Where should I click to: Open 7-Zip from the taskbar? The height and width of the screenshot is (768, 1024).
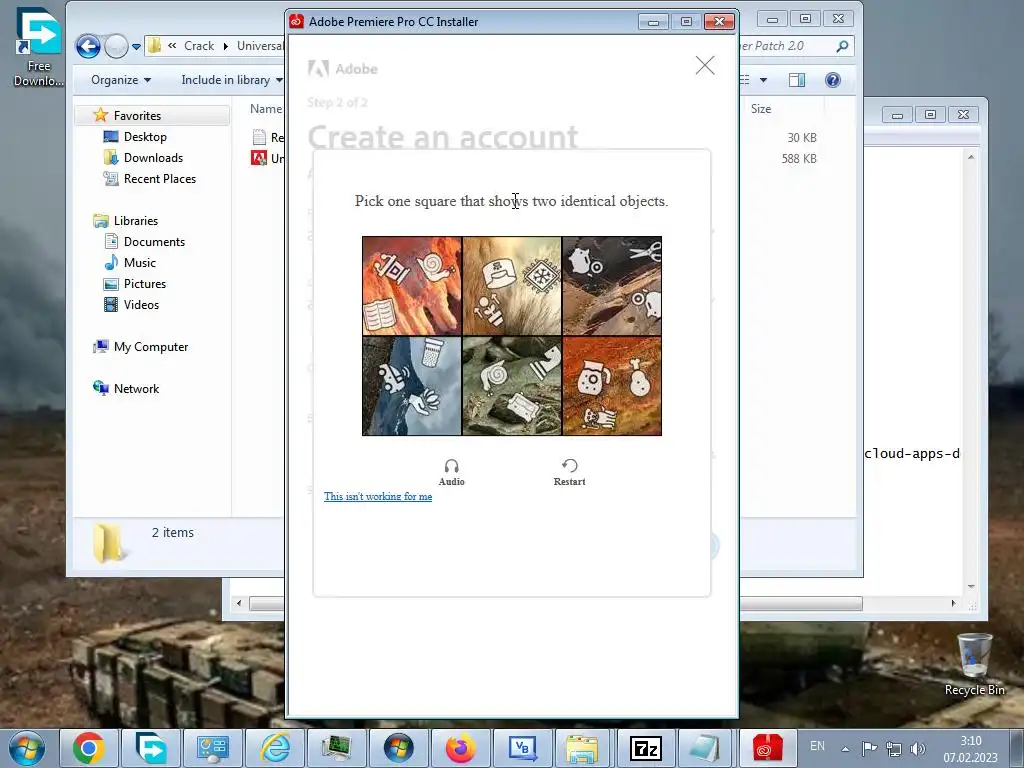[x=646, y=748]
